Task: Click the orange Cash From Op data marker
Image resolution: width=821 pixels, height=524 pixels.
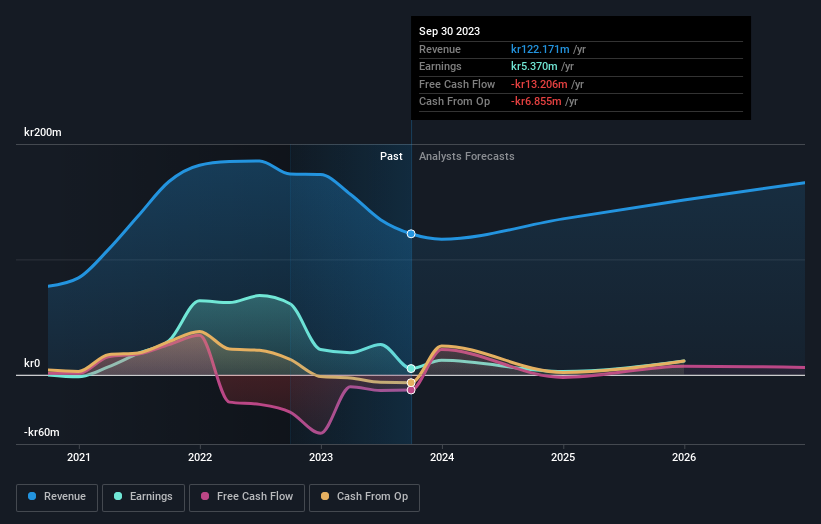Action: pos(411,383)
